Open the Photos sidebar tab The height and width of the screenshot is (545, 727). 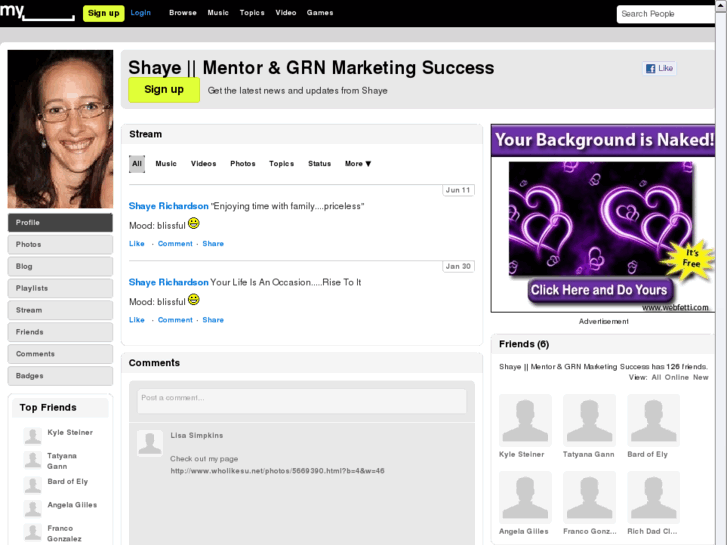[60, 245]
